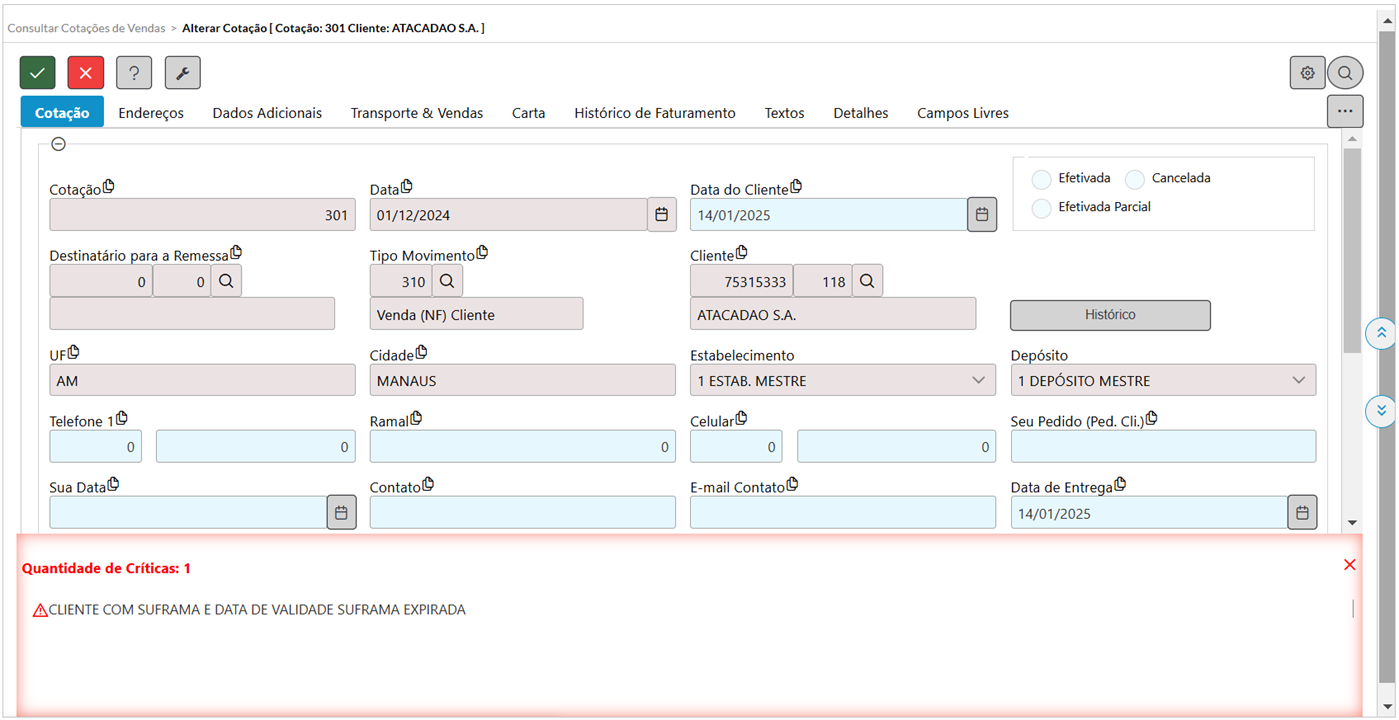Image resolution: width=1399 pixels, height=720 pixels.
Task: Switch to the Endereços tab
Action: [151, 113]
